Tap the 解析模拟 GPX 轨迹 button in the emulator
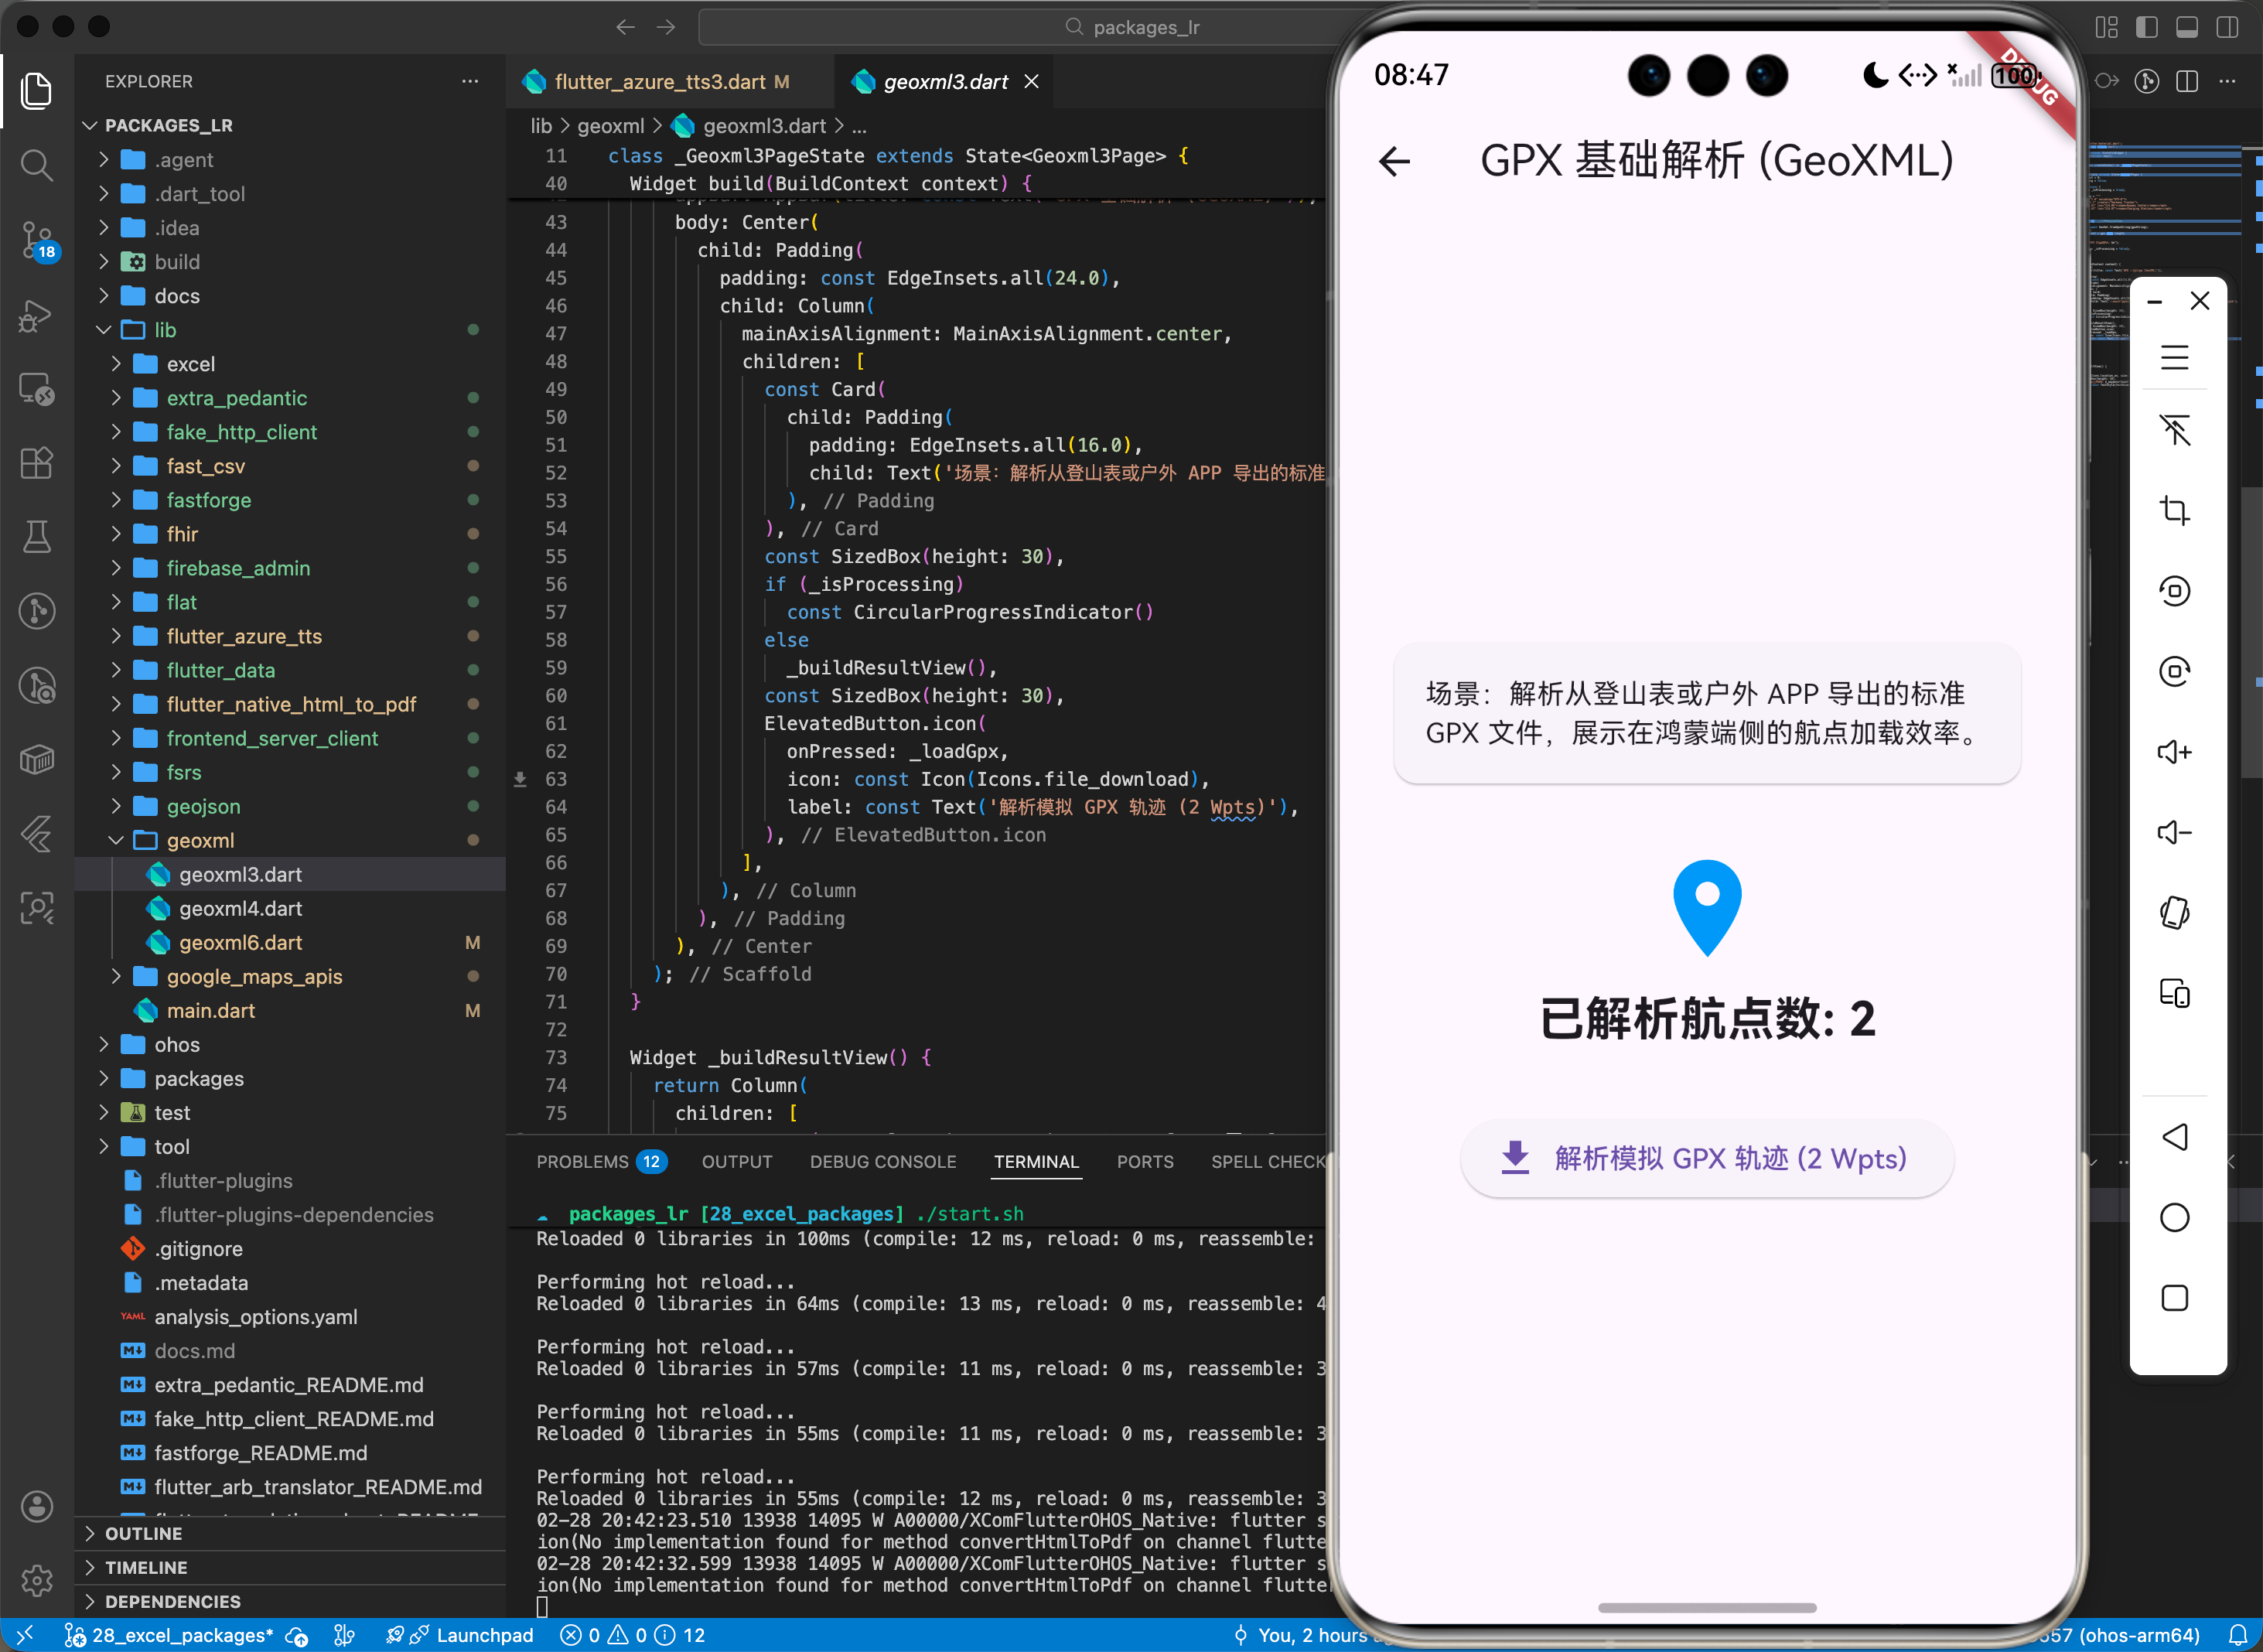 pos(1705,1158)
